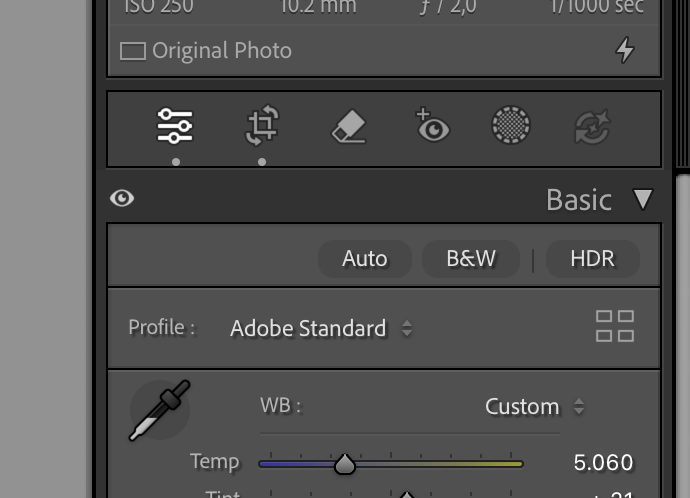690x498 pixels.
Task: Click the Temp slider handle
Action: pyautogui.click(x=345, y=464)
